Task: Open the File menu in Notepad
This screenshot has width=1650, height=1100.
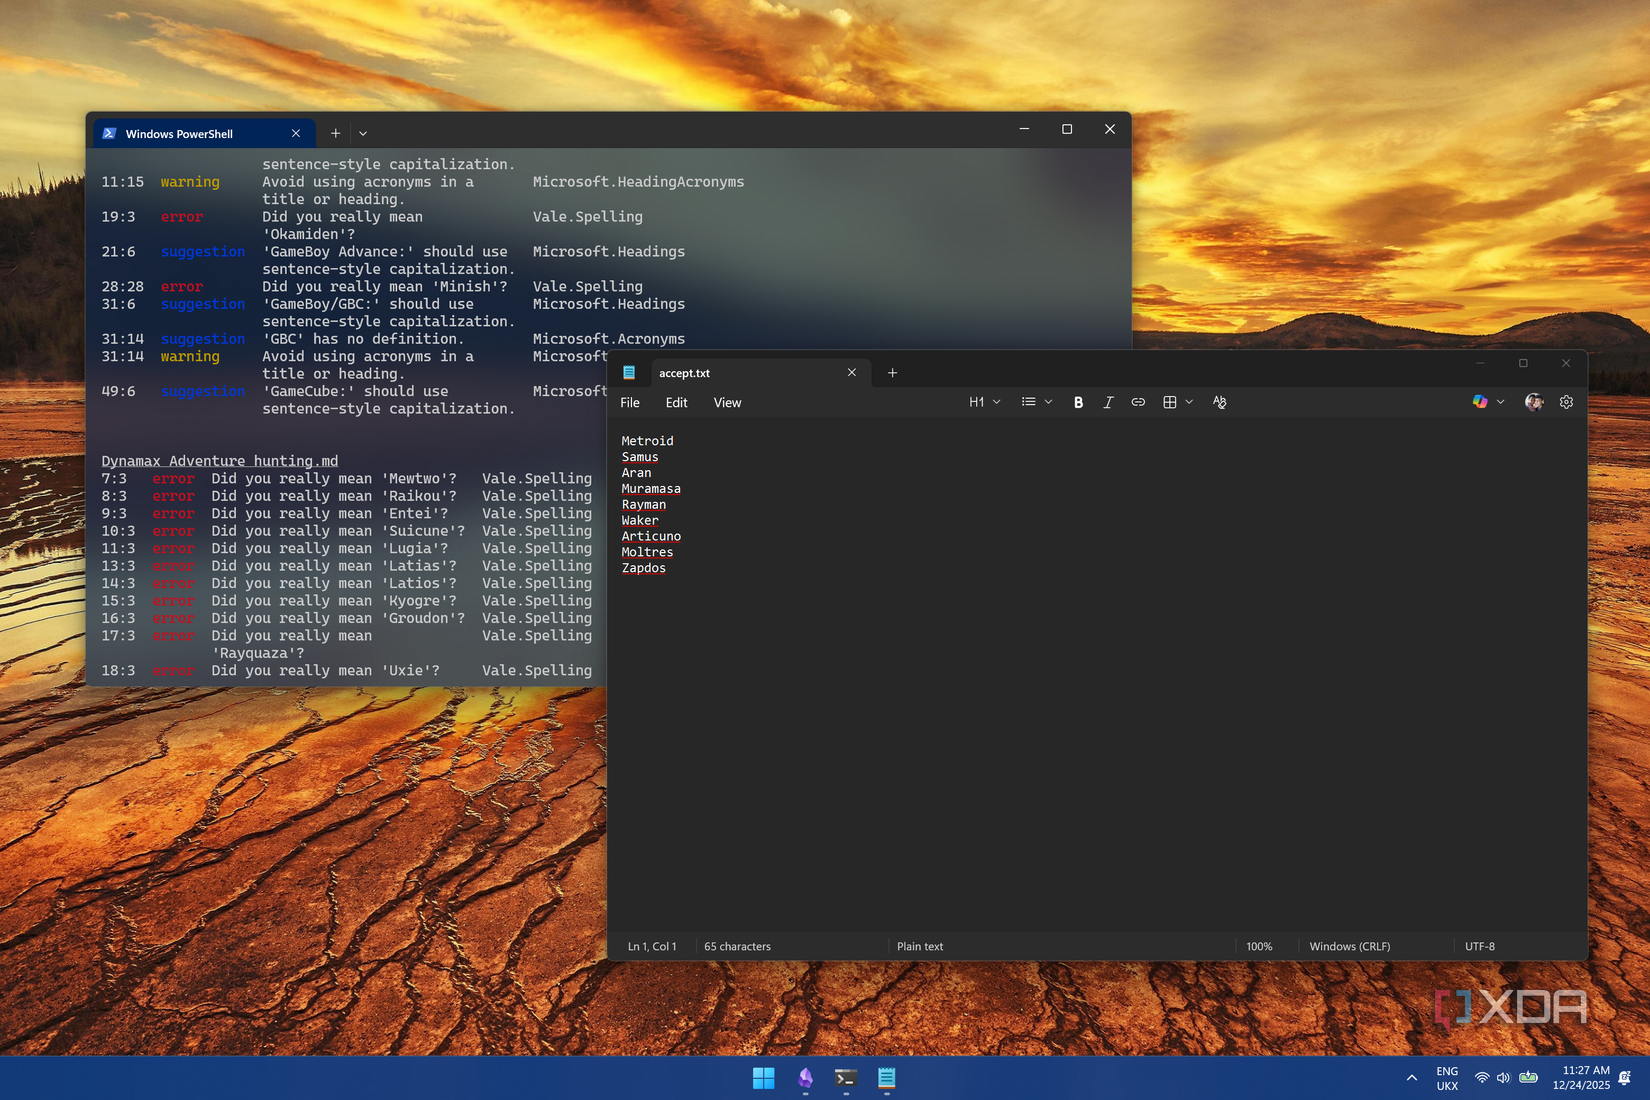Action: (630, 403)
